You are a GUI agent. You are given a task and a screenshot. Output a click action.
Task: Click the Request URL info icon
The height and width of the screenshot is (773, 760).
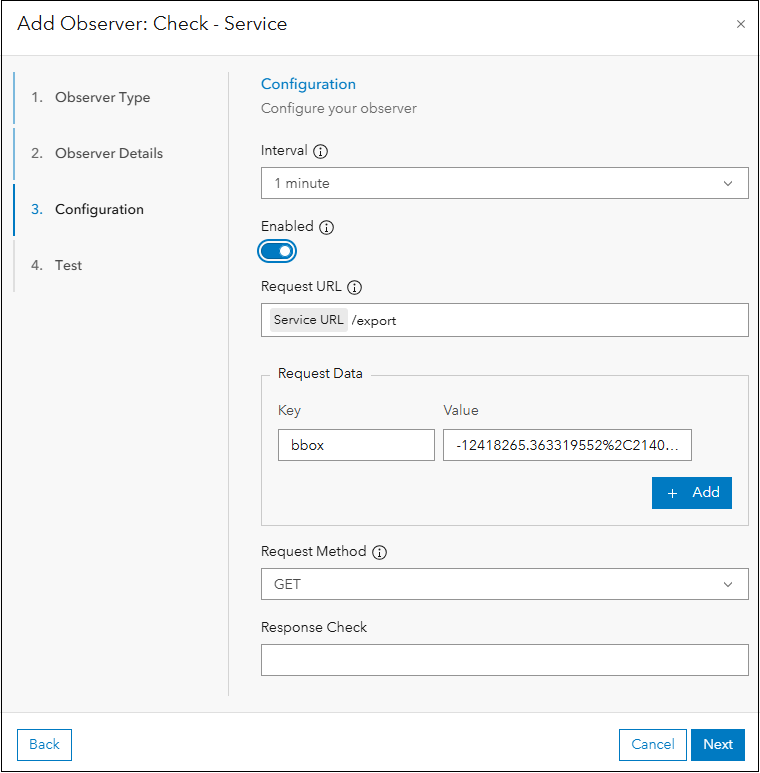click(x=354, y=287)
